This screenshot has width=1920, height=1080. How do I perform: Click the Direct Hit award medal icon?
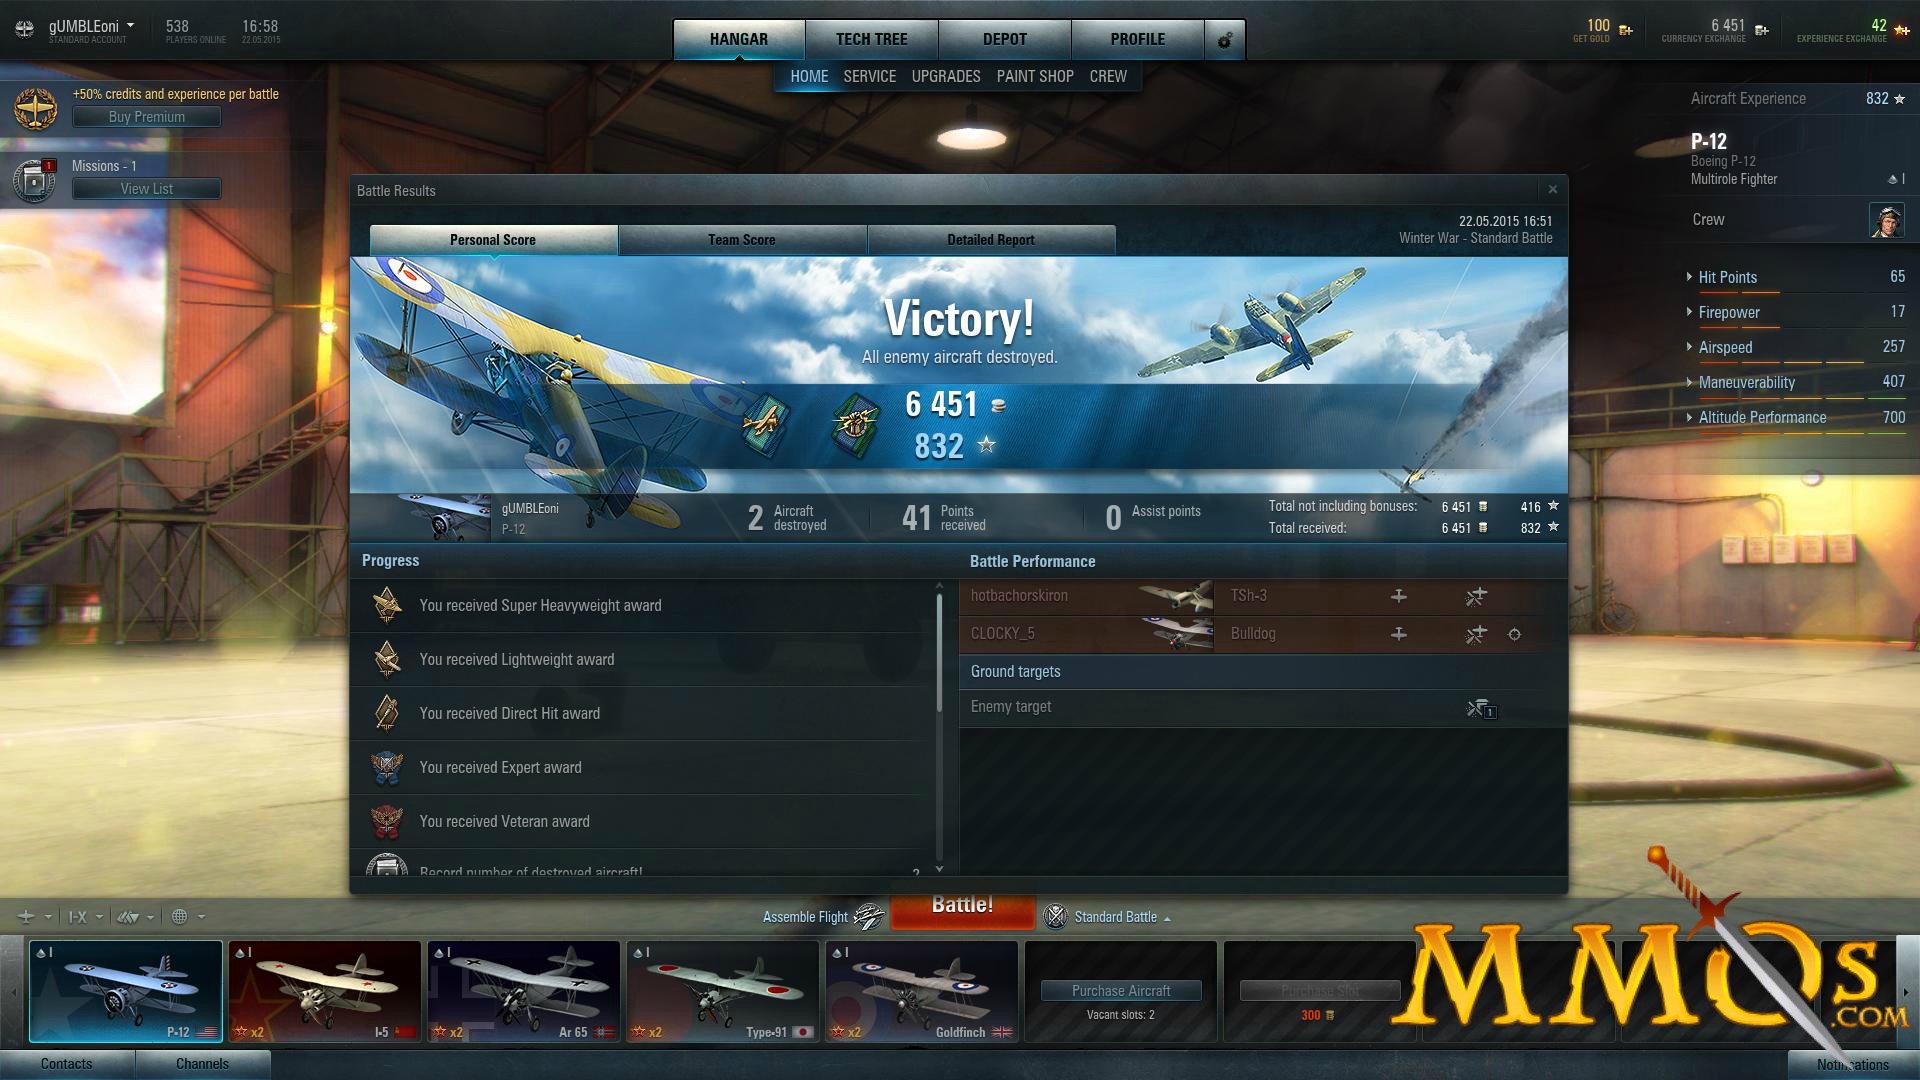387,713
